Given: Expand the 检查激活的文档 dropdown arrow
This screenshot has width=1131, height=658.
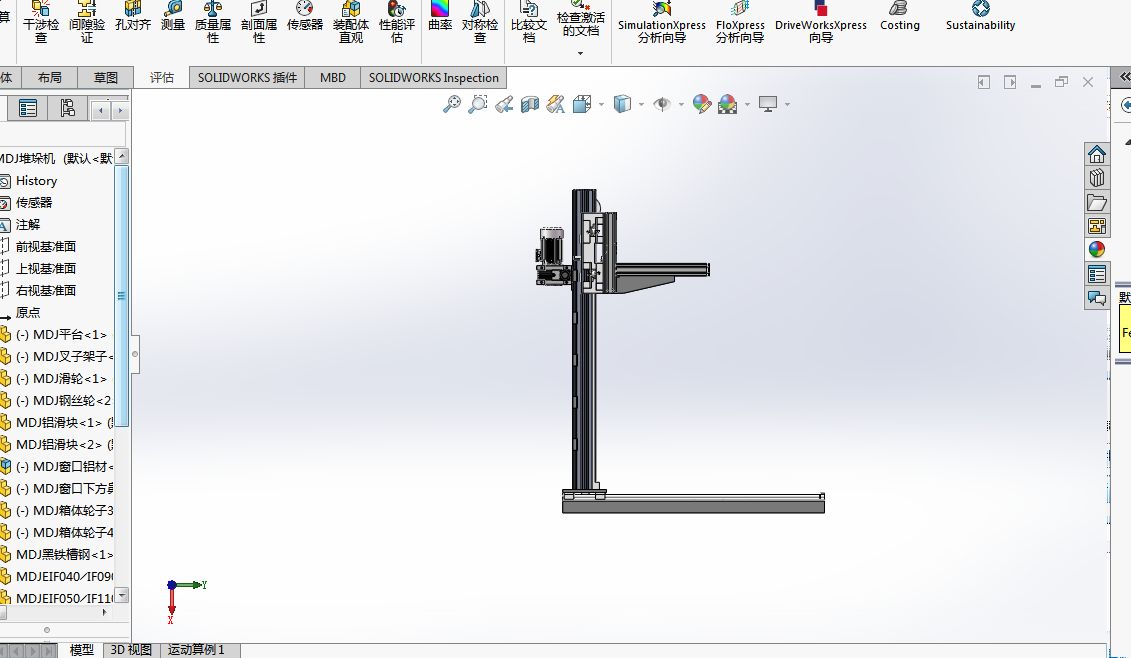Looking at the screenshot, I should click(581, 53).
